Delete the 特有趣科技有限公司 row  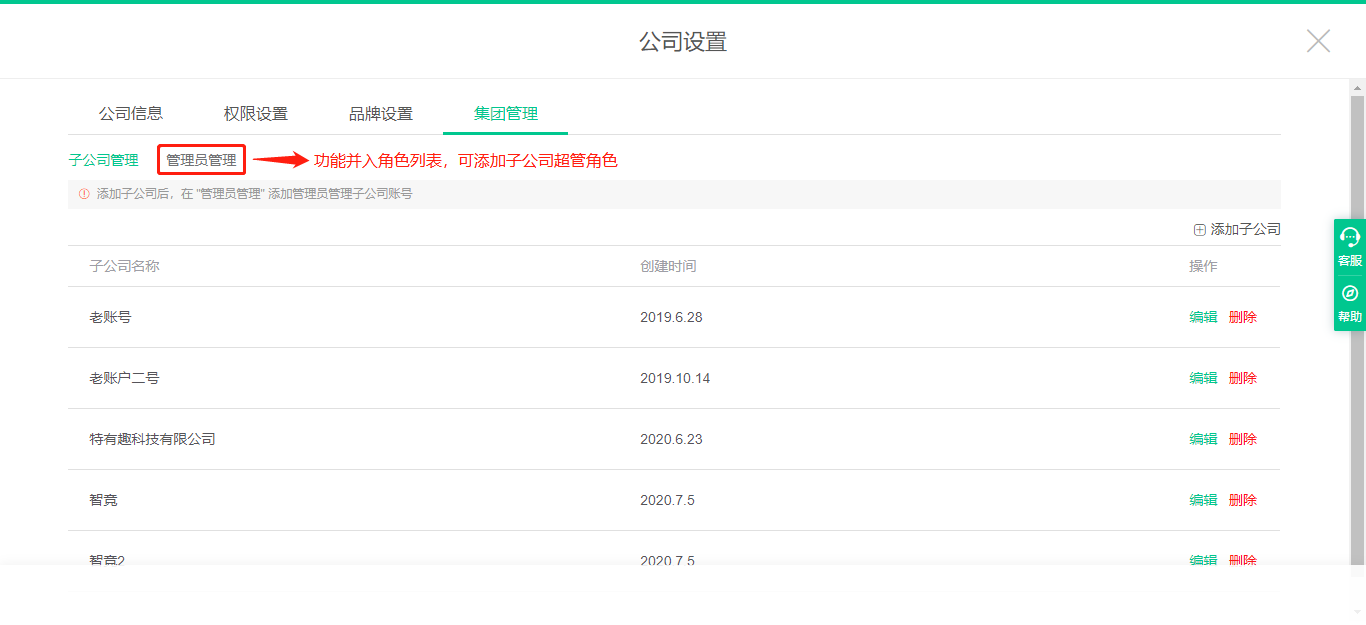coord(1243,439)
